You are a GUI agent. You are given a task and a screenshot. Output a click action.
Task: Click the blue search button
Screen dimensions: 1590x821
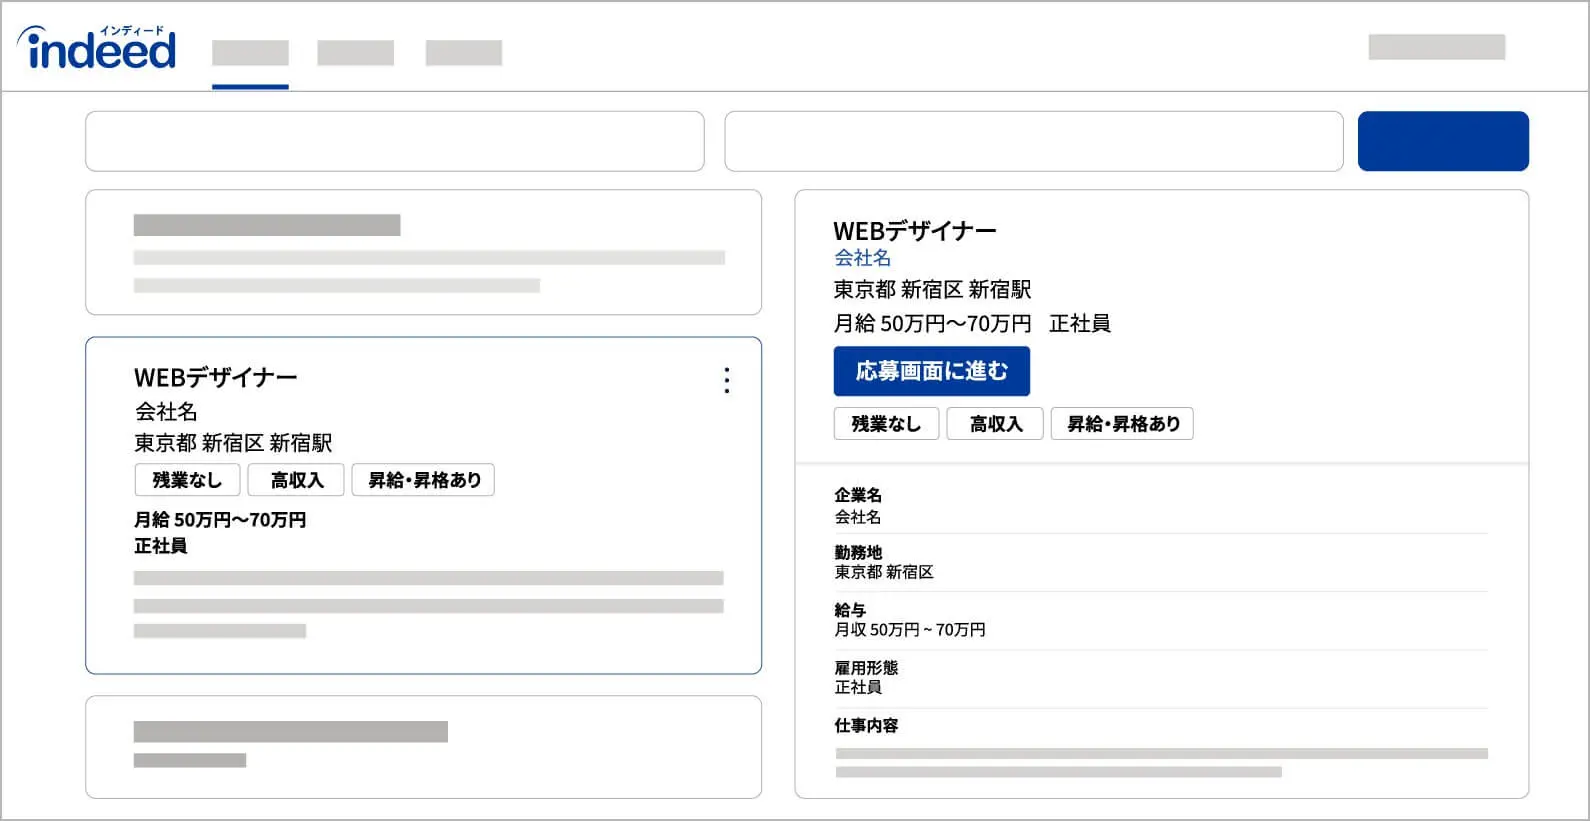coord(1443,141)
